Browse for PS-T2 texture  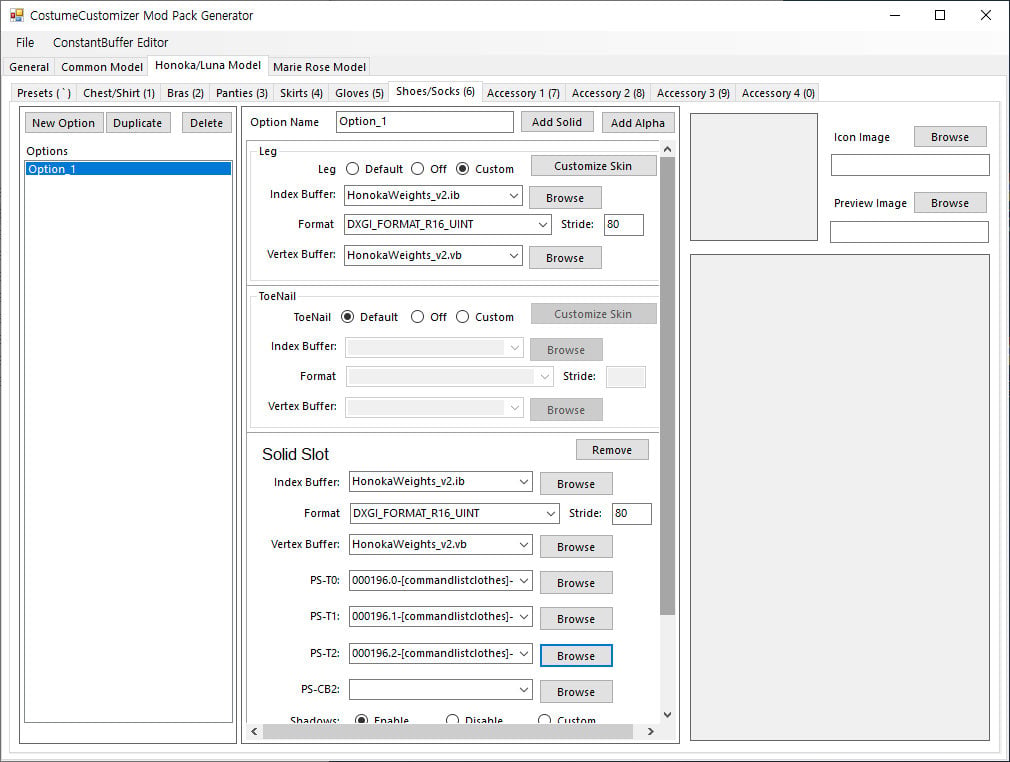coord(576,656)
